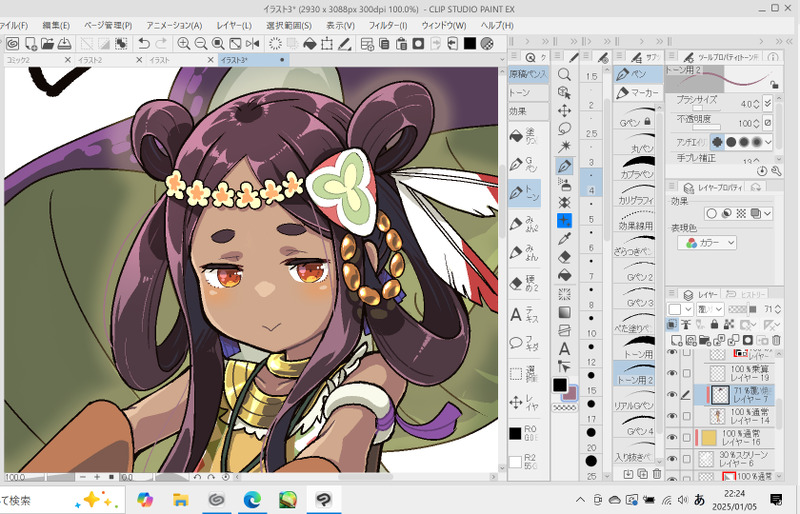
Task: Hide layer レイヤー 6 via eye icon
Action: (672, 458)
